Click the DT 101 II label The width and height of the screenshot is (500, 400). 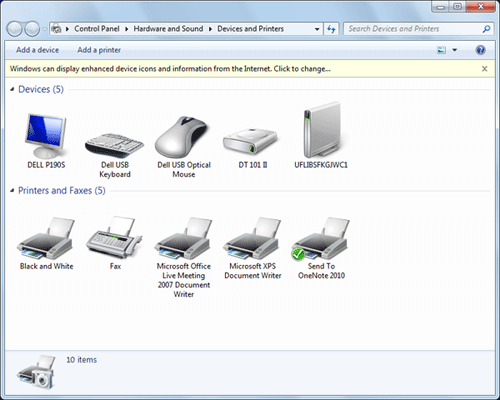click(253, 165)
